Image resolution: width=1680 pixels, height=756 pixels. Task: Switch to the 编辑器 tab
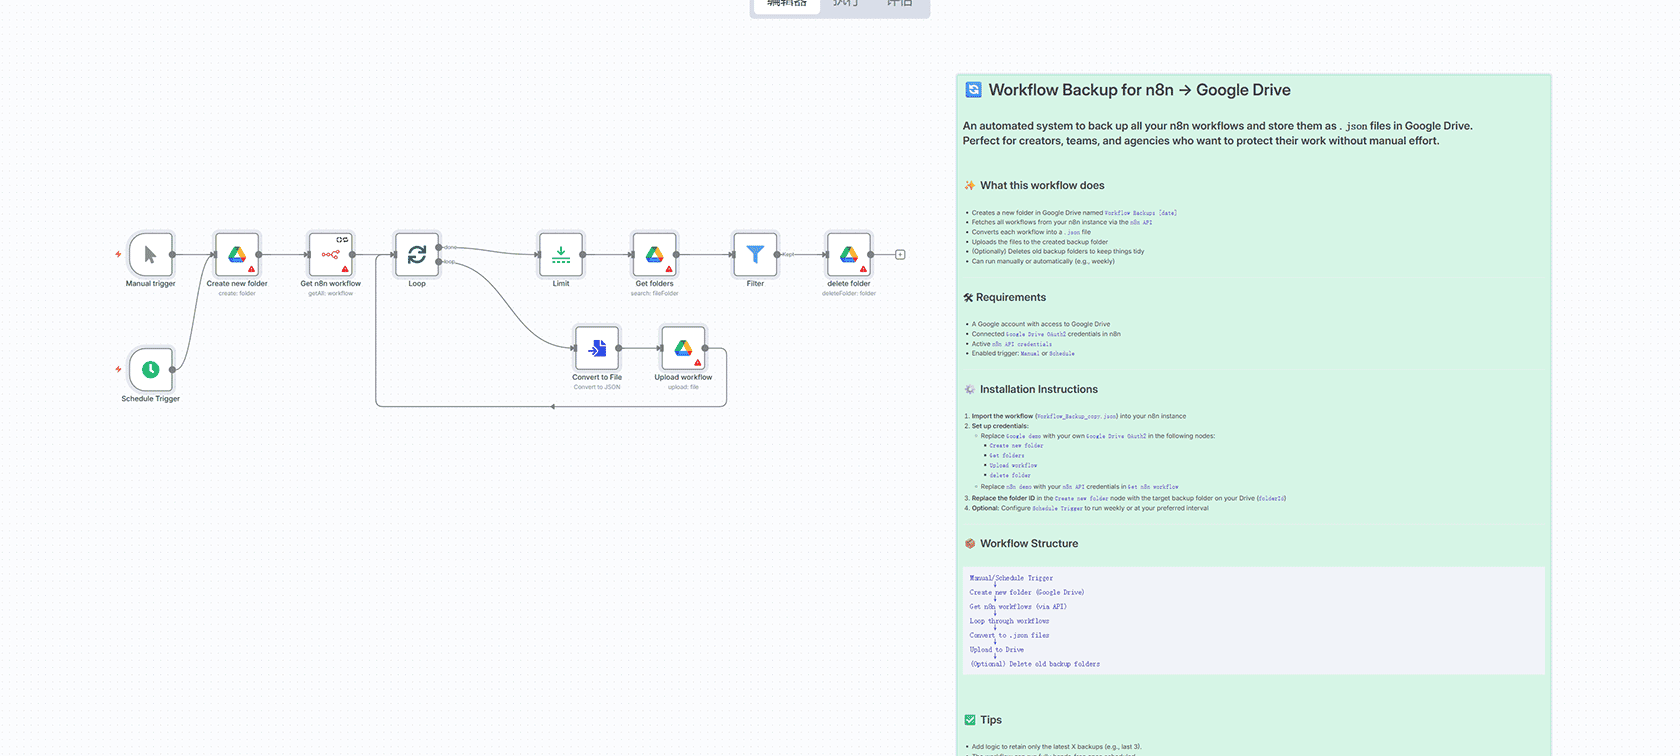click(787, 4)
